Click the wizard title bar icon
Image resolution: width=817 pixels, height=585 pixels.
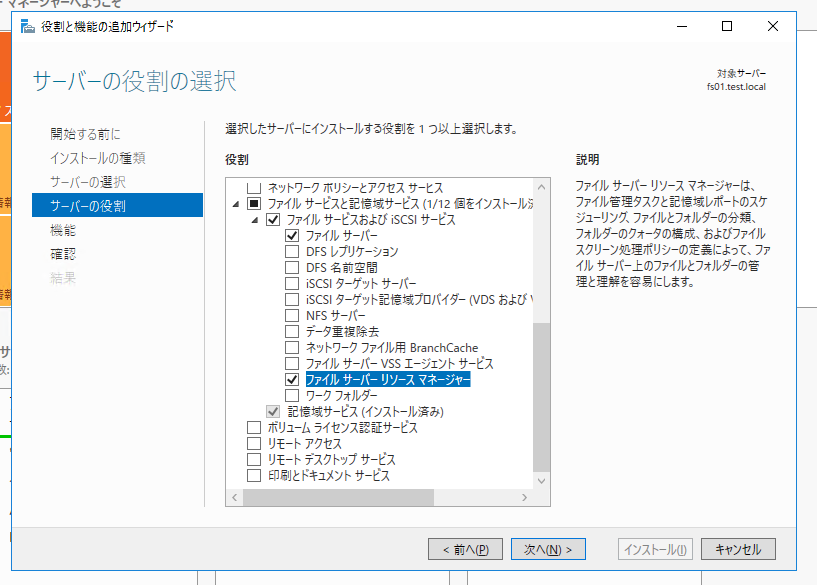point(28,26)
